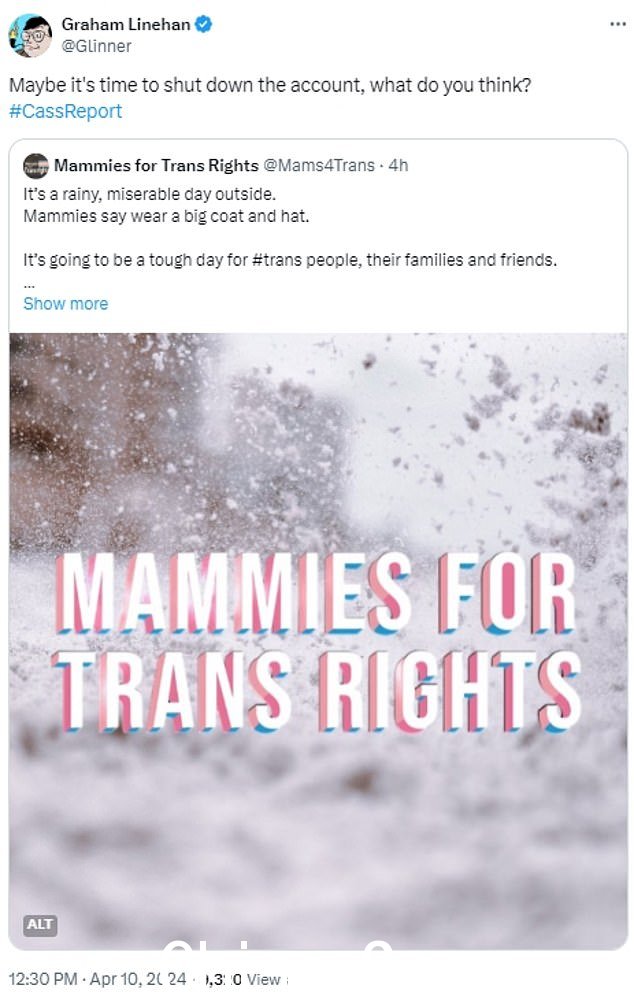The image size is (634, 1000).
Task: Click the 12:30 PM tweet timestamp
Action: pyautogui.click(x=43, y=979)
